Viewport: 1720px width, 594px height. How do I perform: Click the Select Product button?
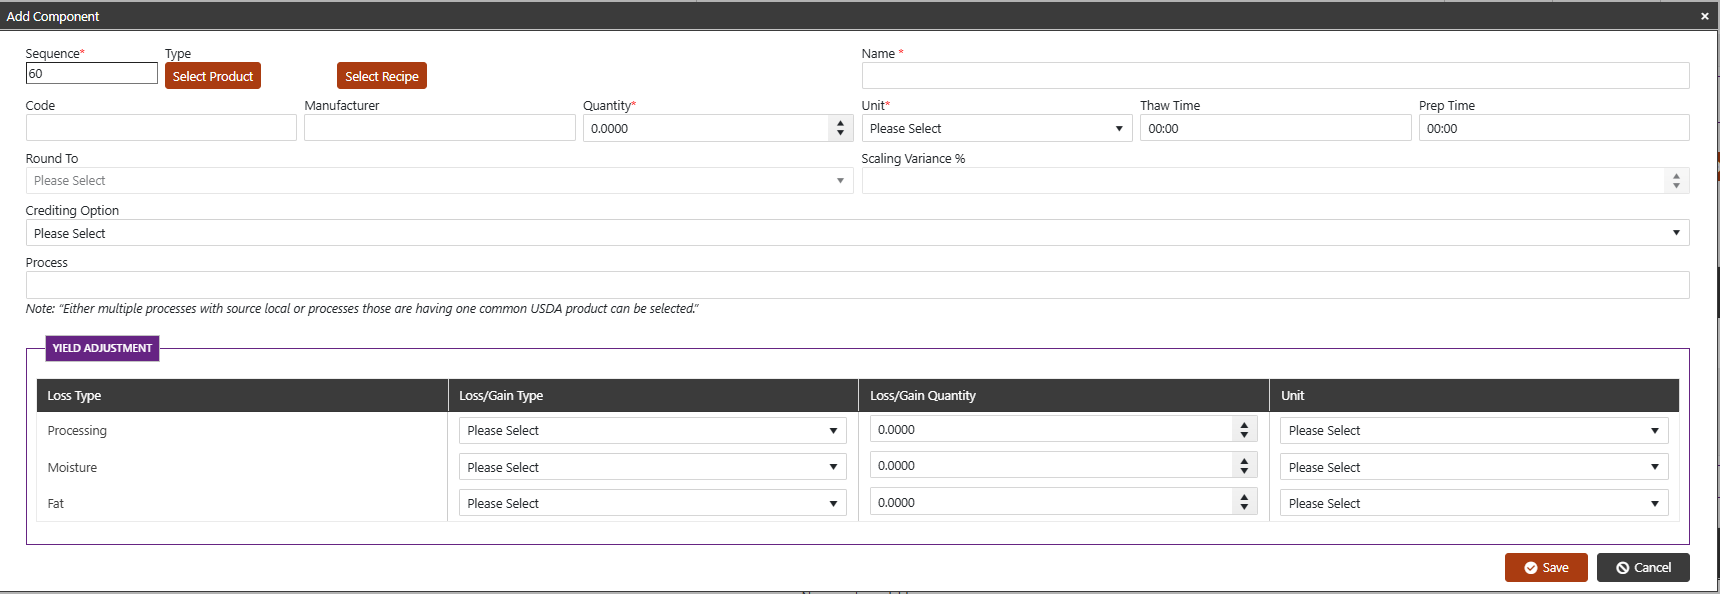(x=213, y=76)
